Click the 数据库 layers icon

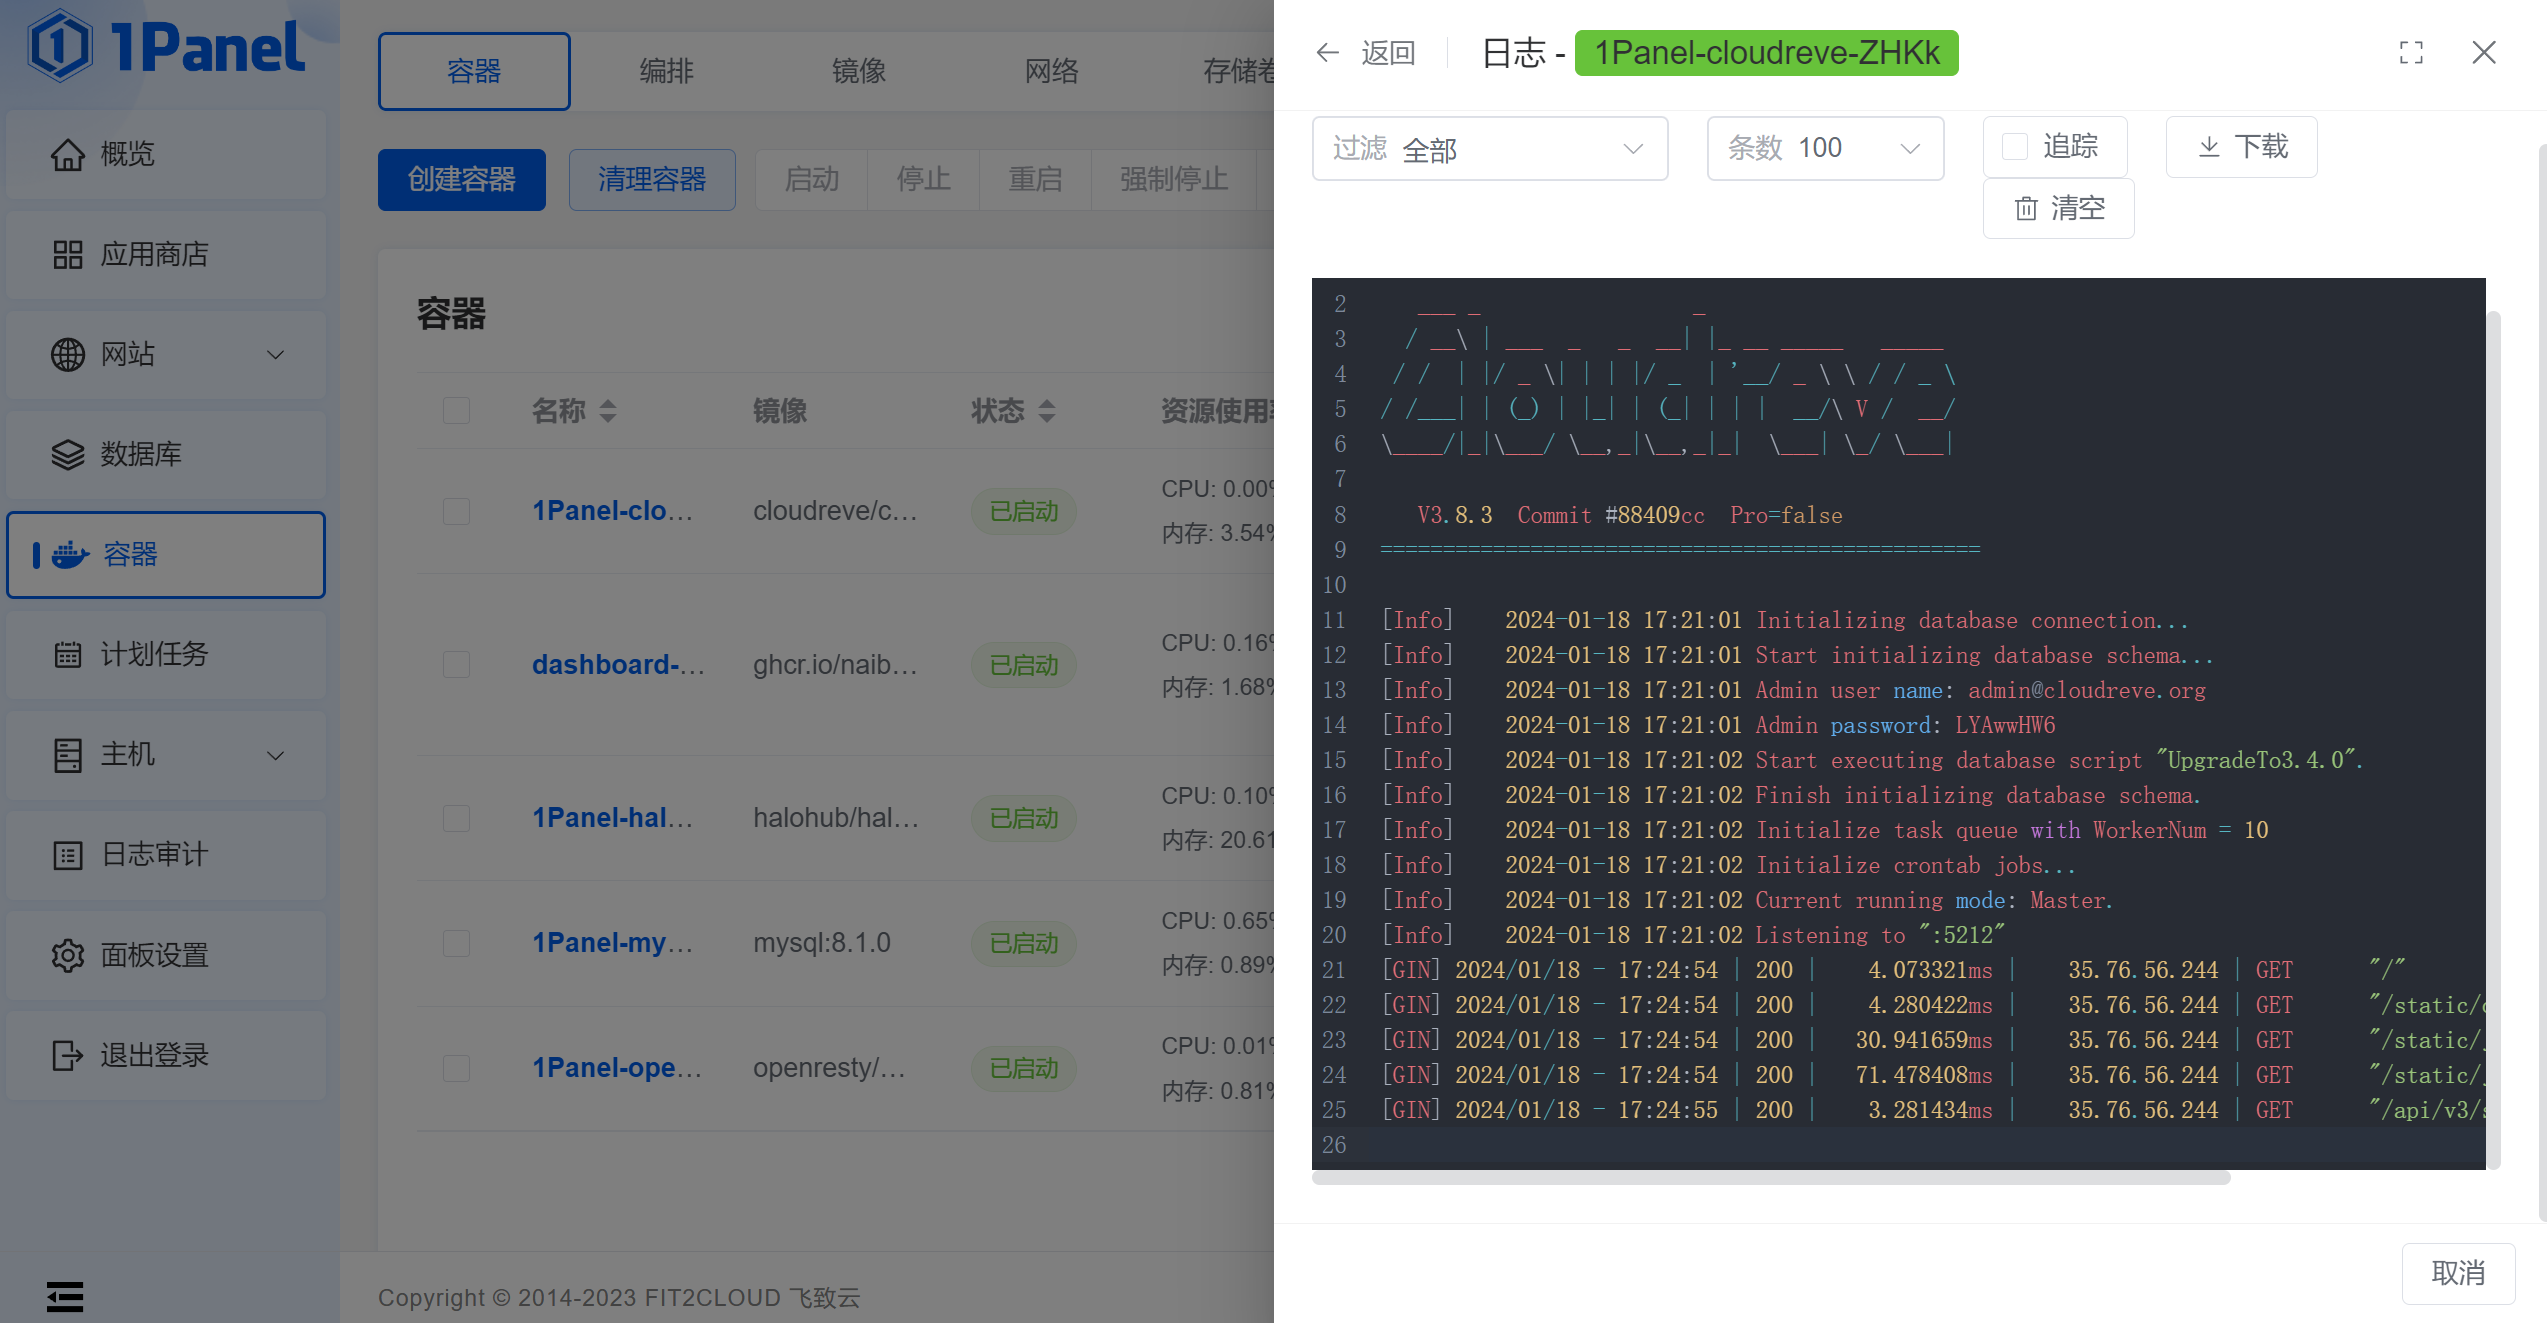[68, 454]
